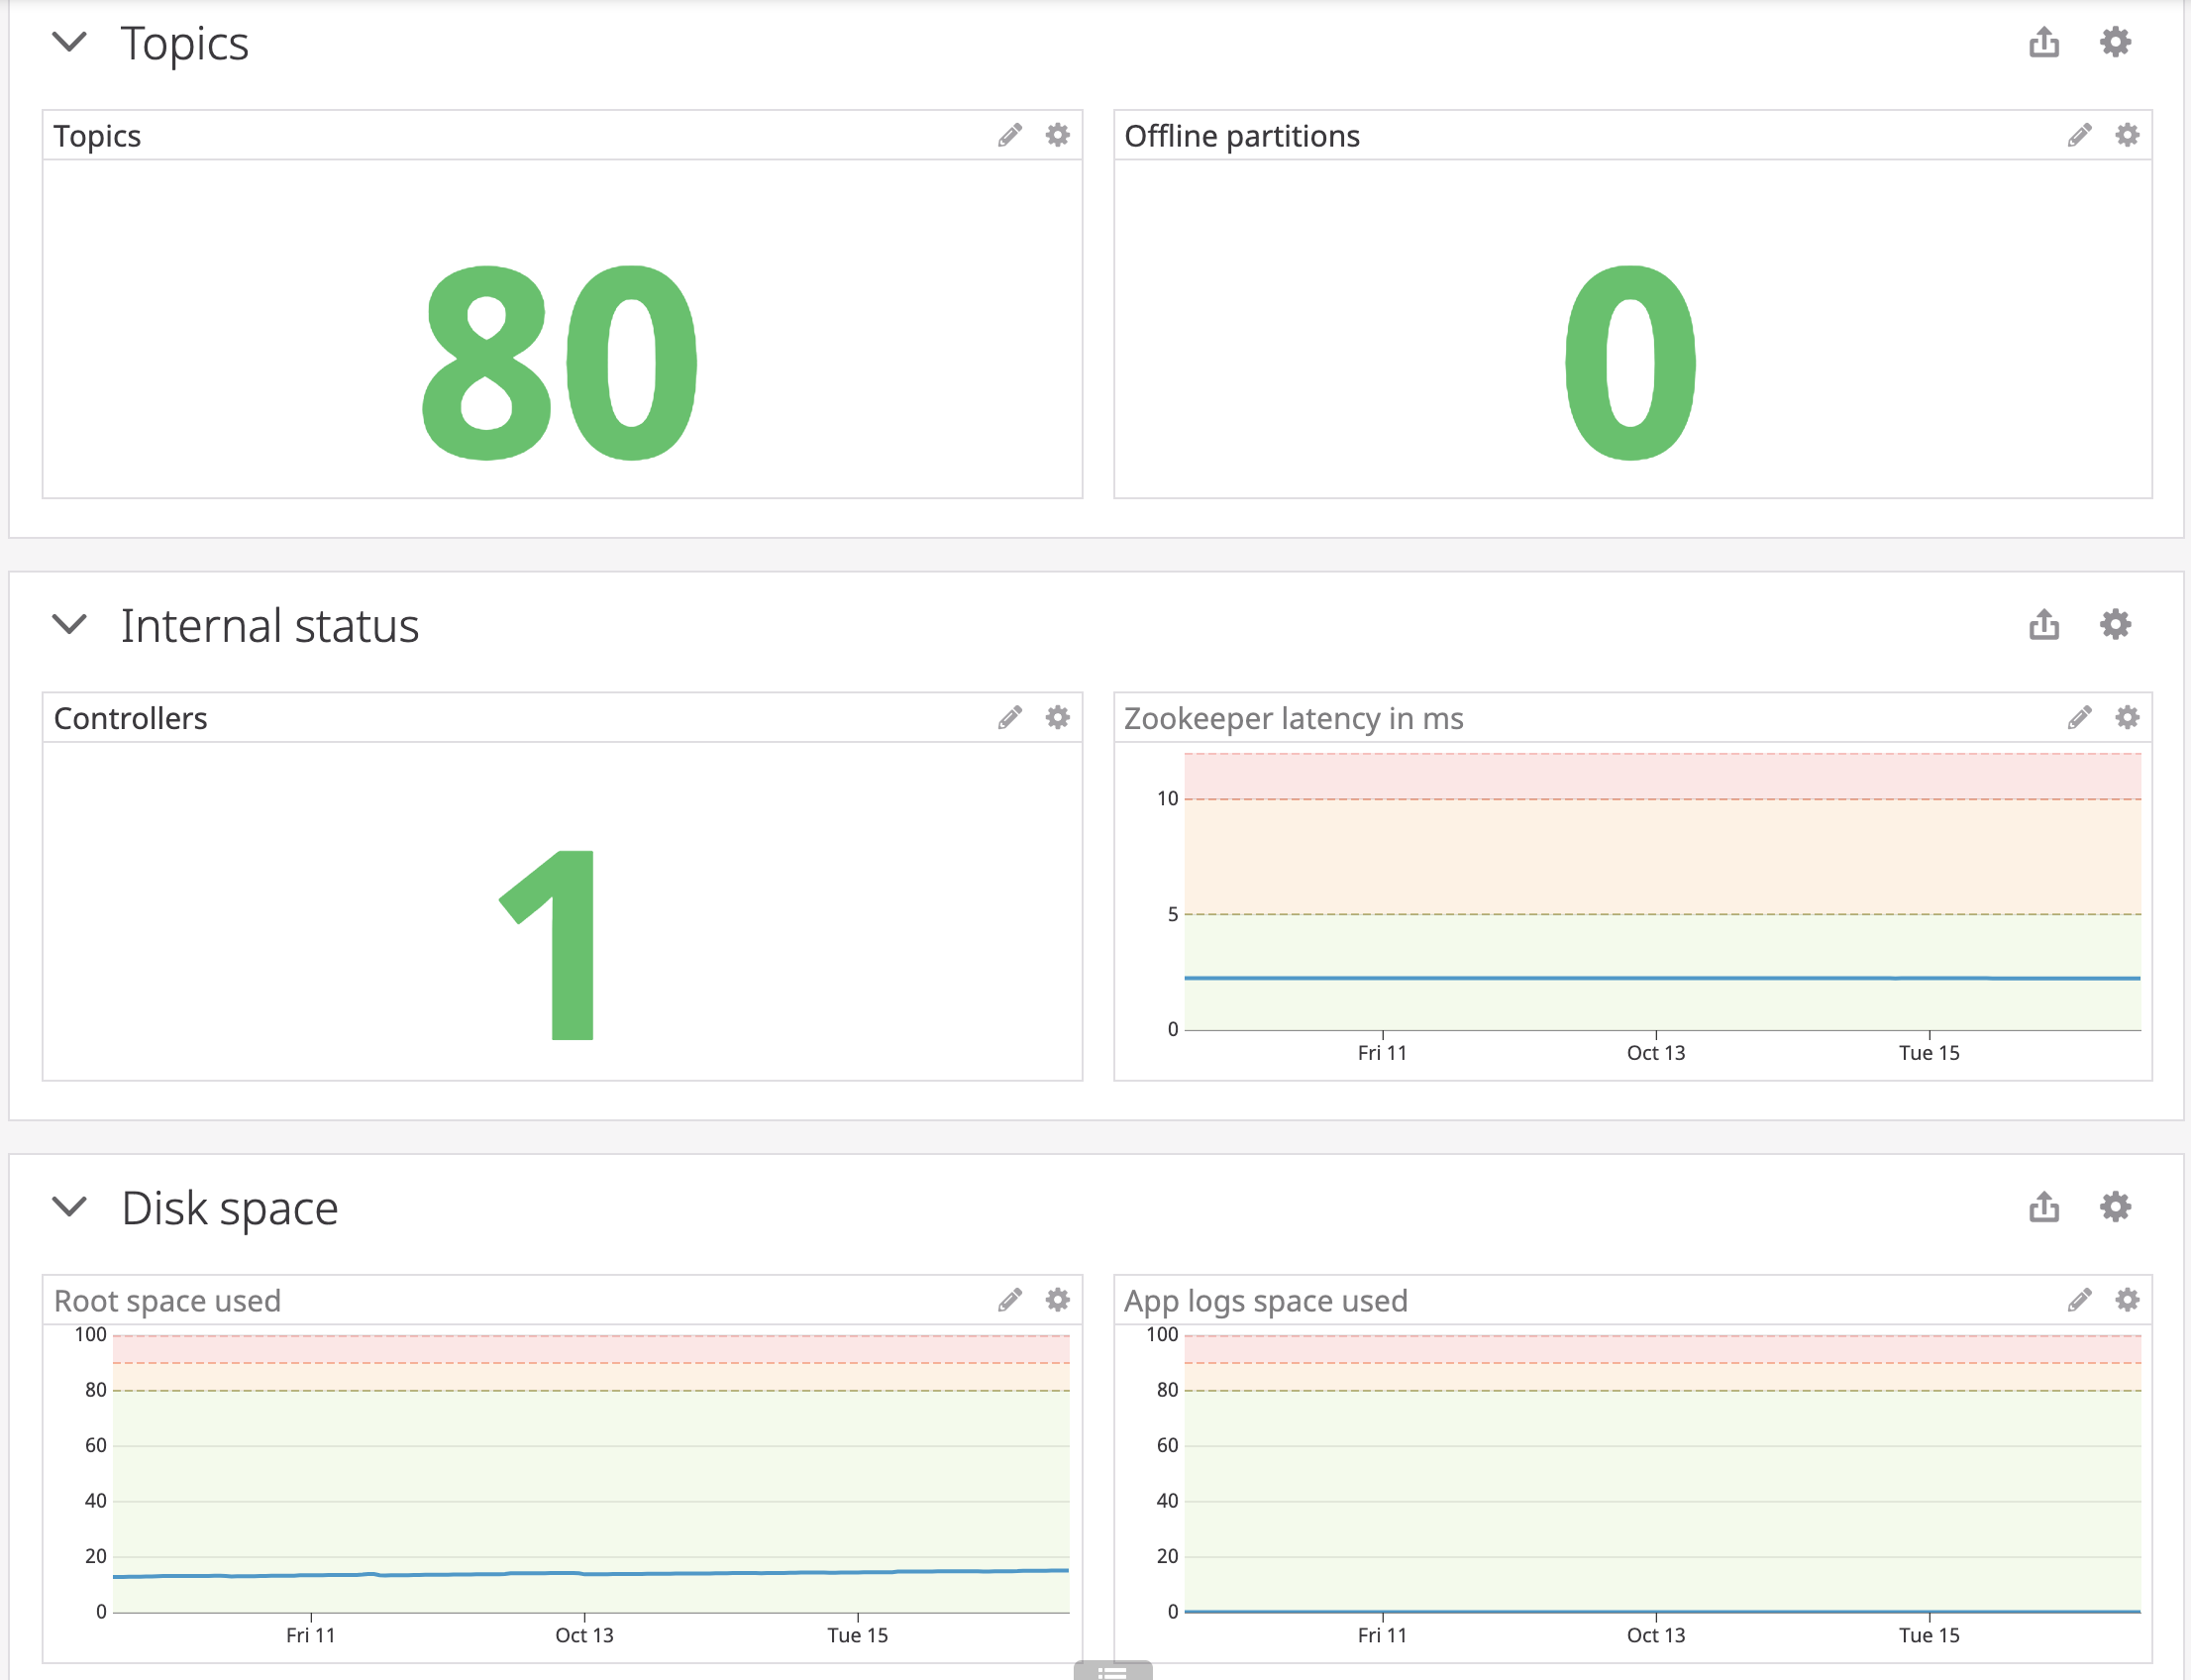Open Disk space section gear settings
Screen dimensions: 2191x1680
(x=2115, y=1207)
